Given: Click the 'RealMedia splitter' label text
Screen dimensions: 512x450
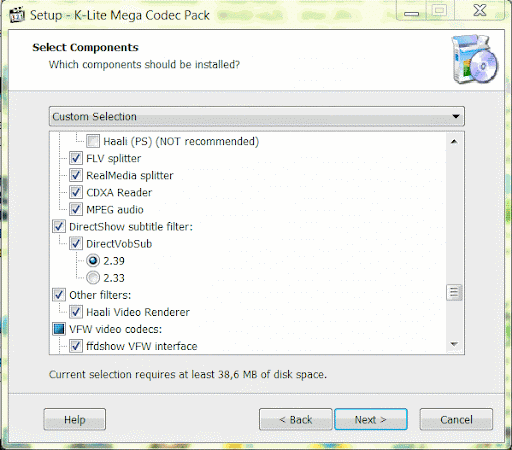Looking at the screenshot, I should point(130,176).
